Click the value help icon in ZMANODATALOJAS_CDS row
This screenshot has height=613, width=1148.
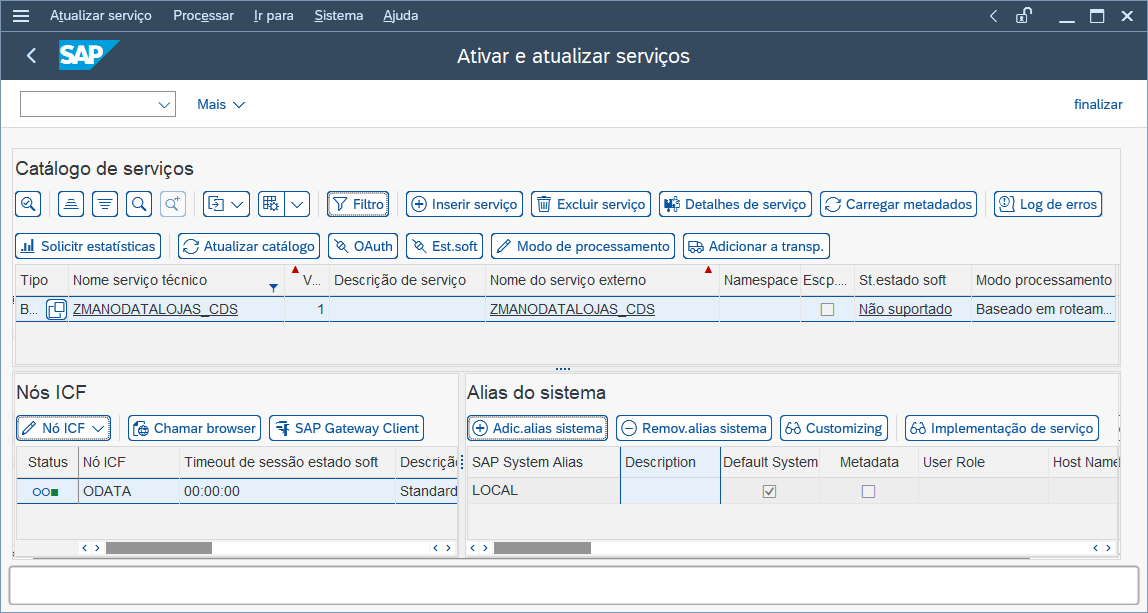click(56, 310)
